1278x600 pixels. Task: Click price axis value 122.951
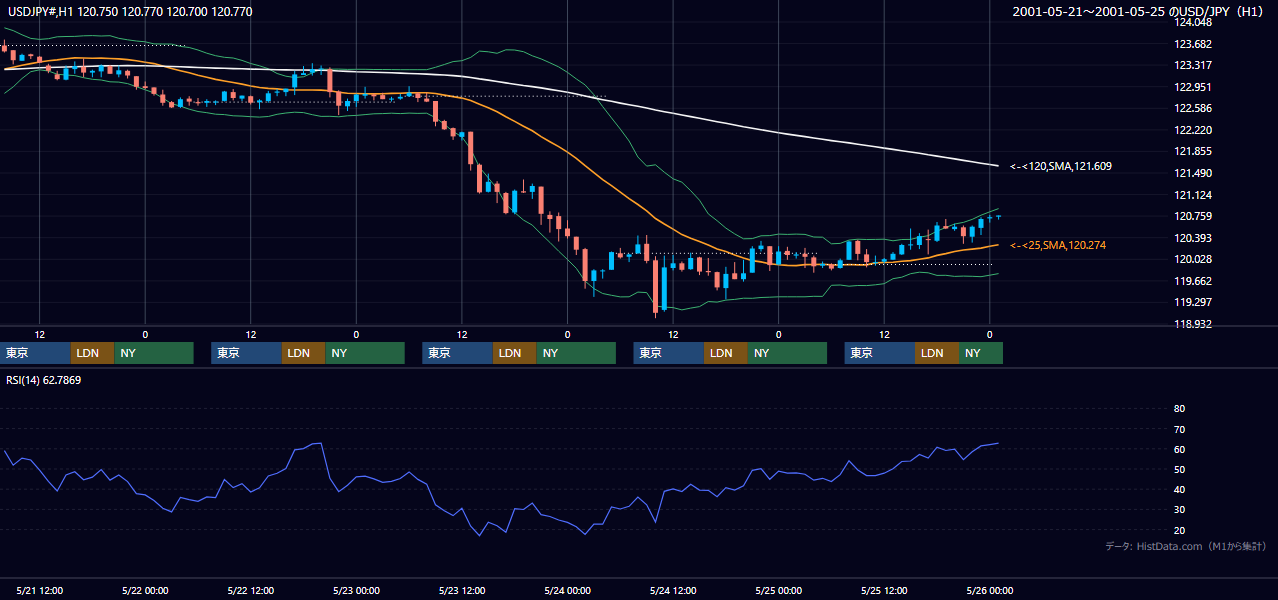coord(1193,87)
